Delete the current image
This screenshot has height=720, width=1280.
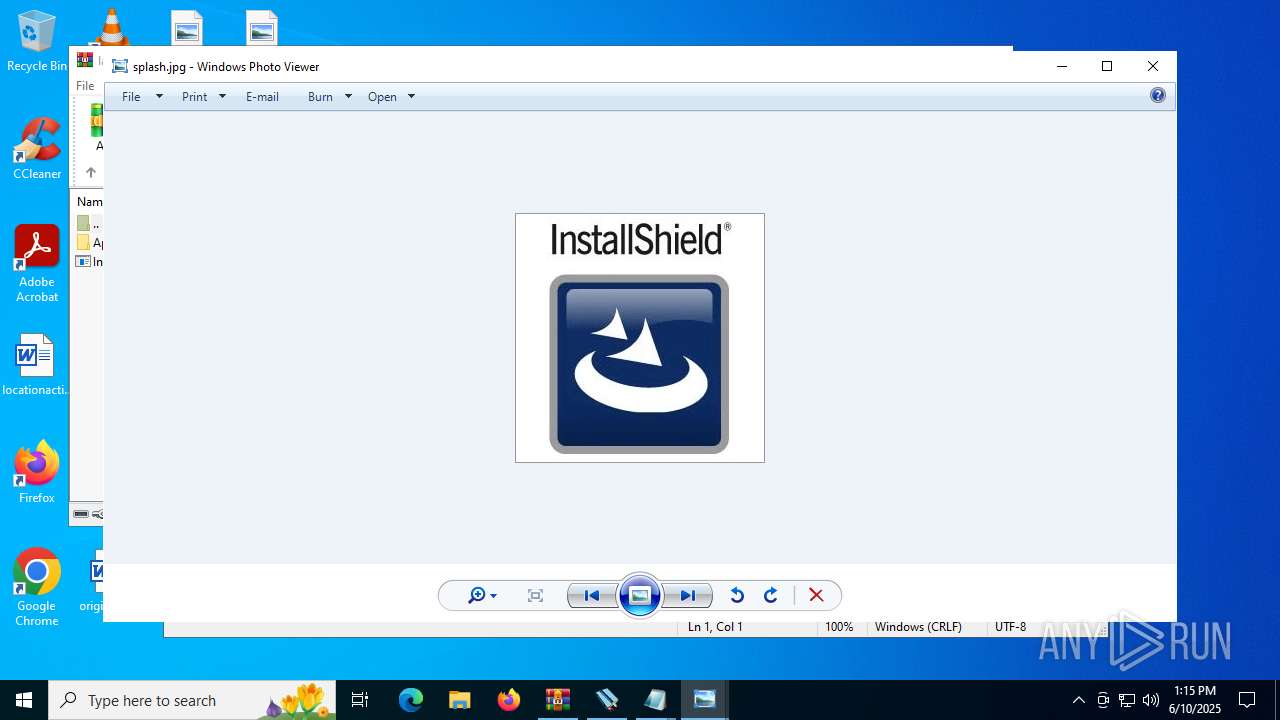pos(816,596)
